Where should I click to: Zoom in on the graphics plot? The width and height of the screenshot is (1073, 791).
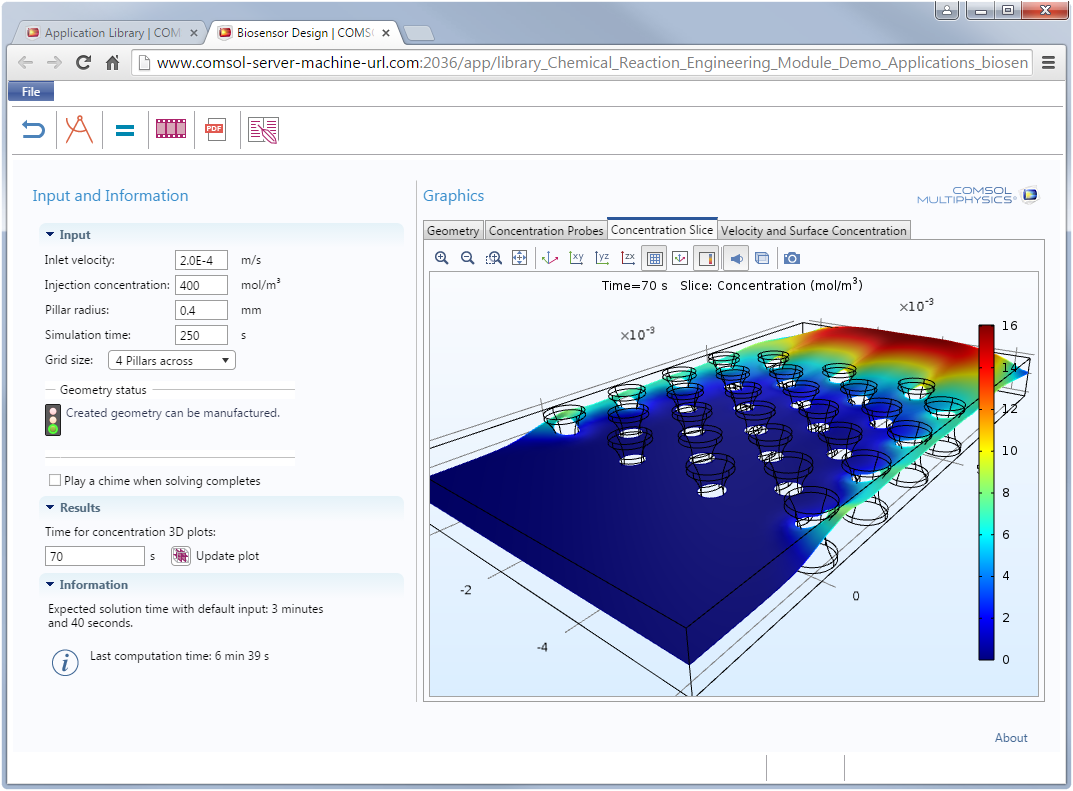[442, 258]
